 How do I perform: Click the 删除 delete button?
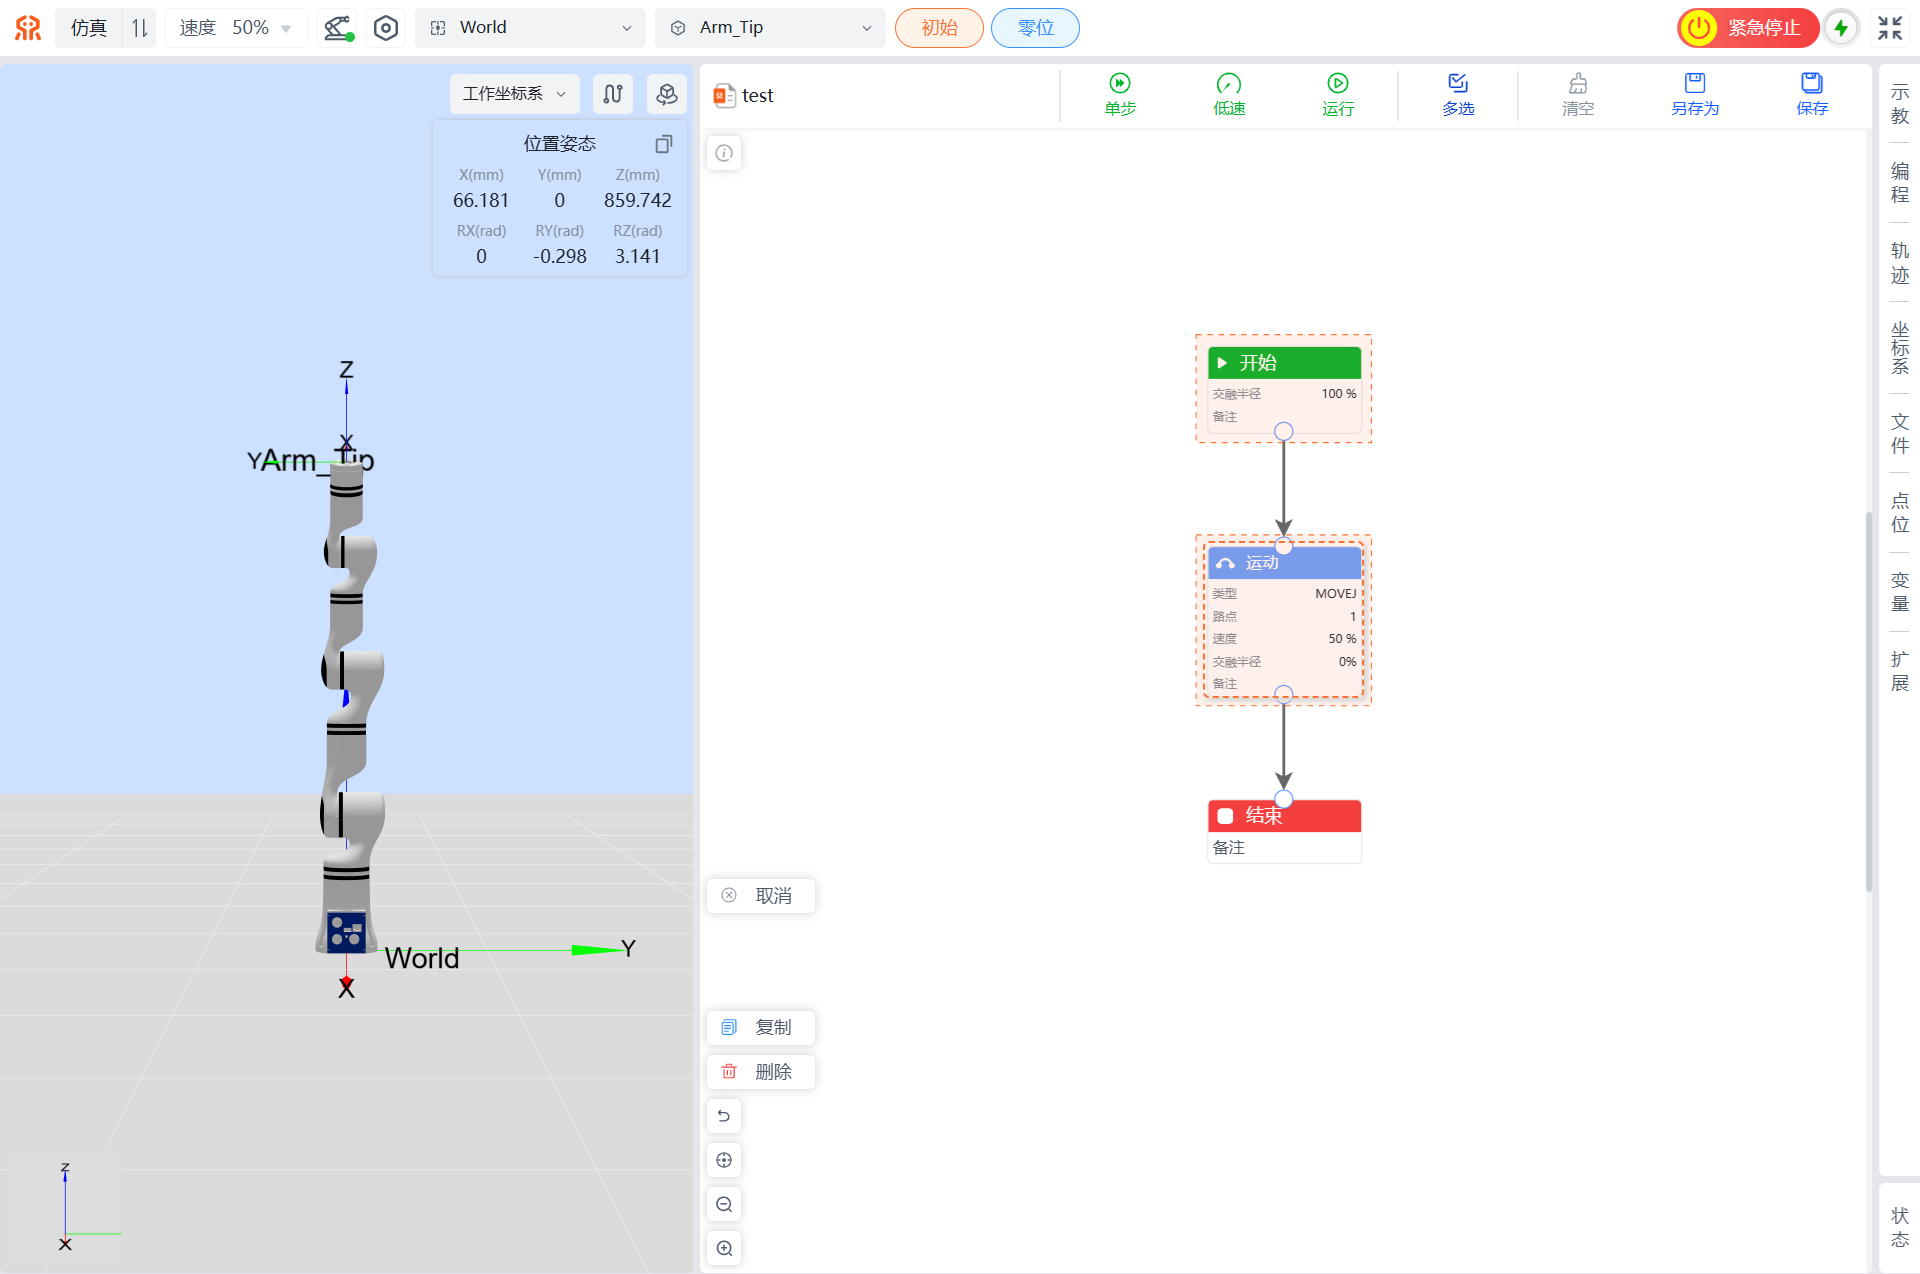click(761, 1072)
